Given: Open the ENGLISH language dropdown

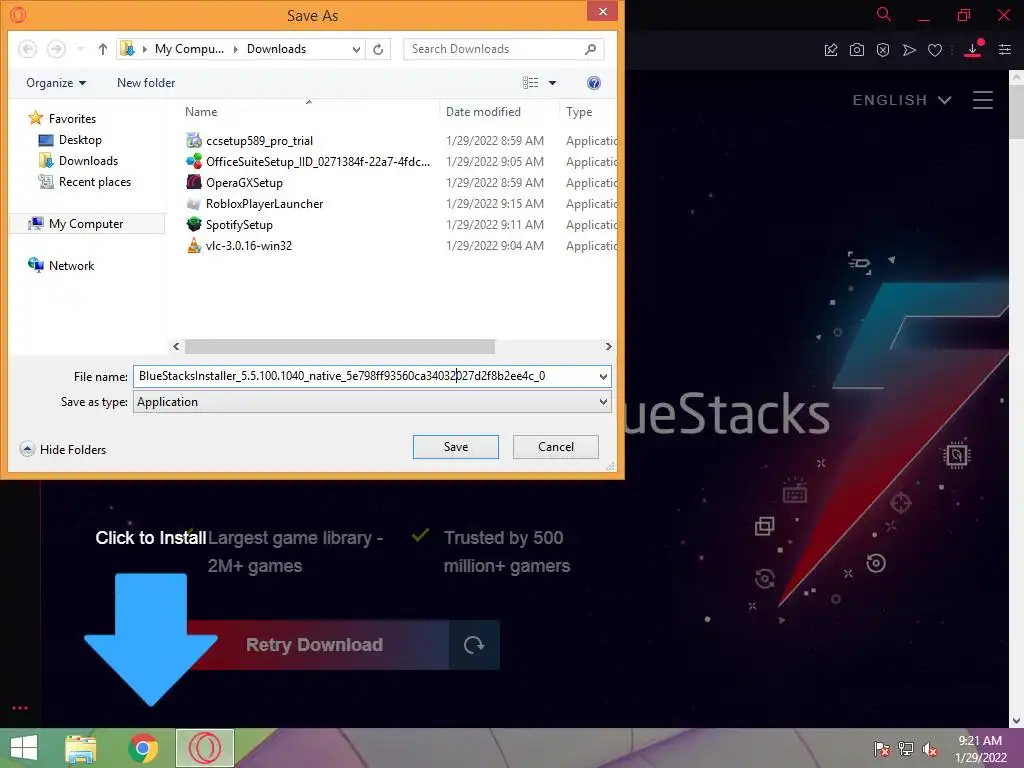Looking at the screenshot, I should pyautogui.click(x=902, y=100).
